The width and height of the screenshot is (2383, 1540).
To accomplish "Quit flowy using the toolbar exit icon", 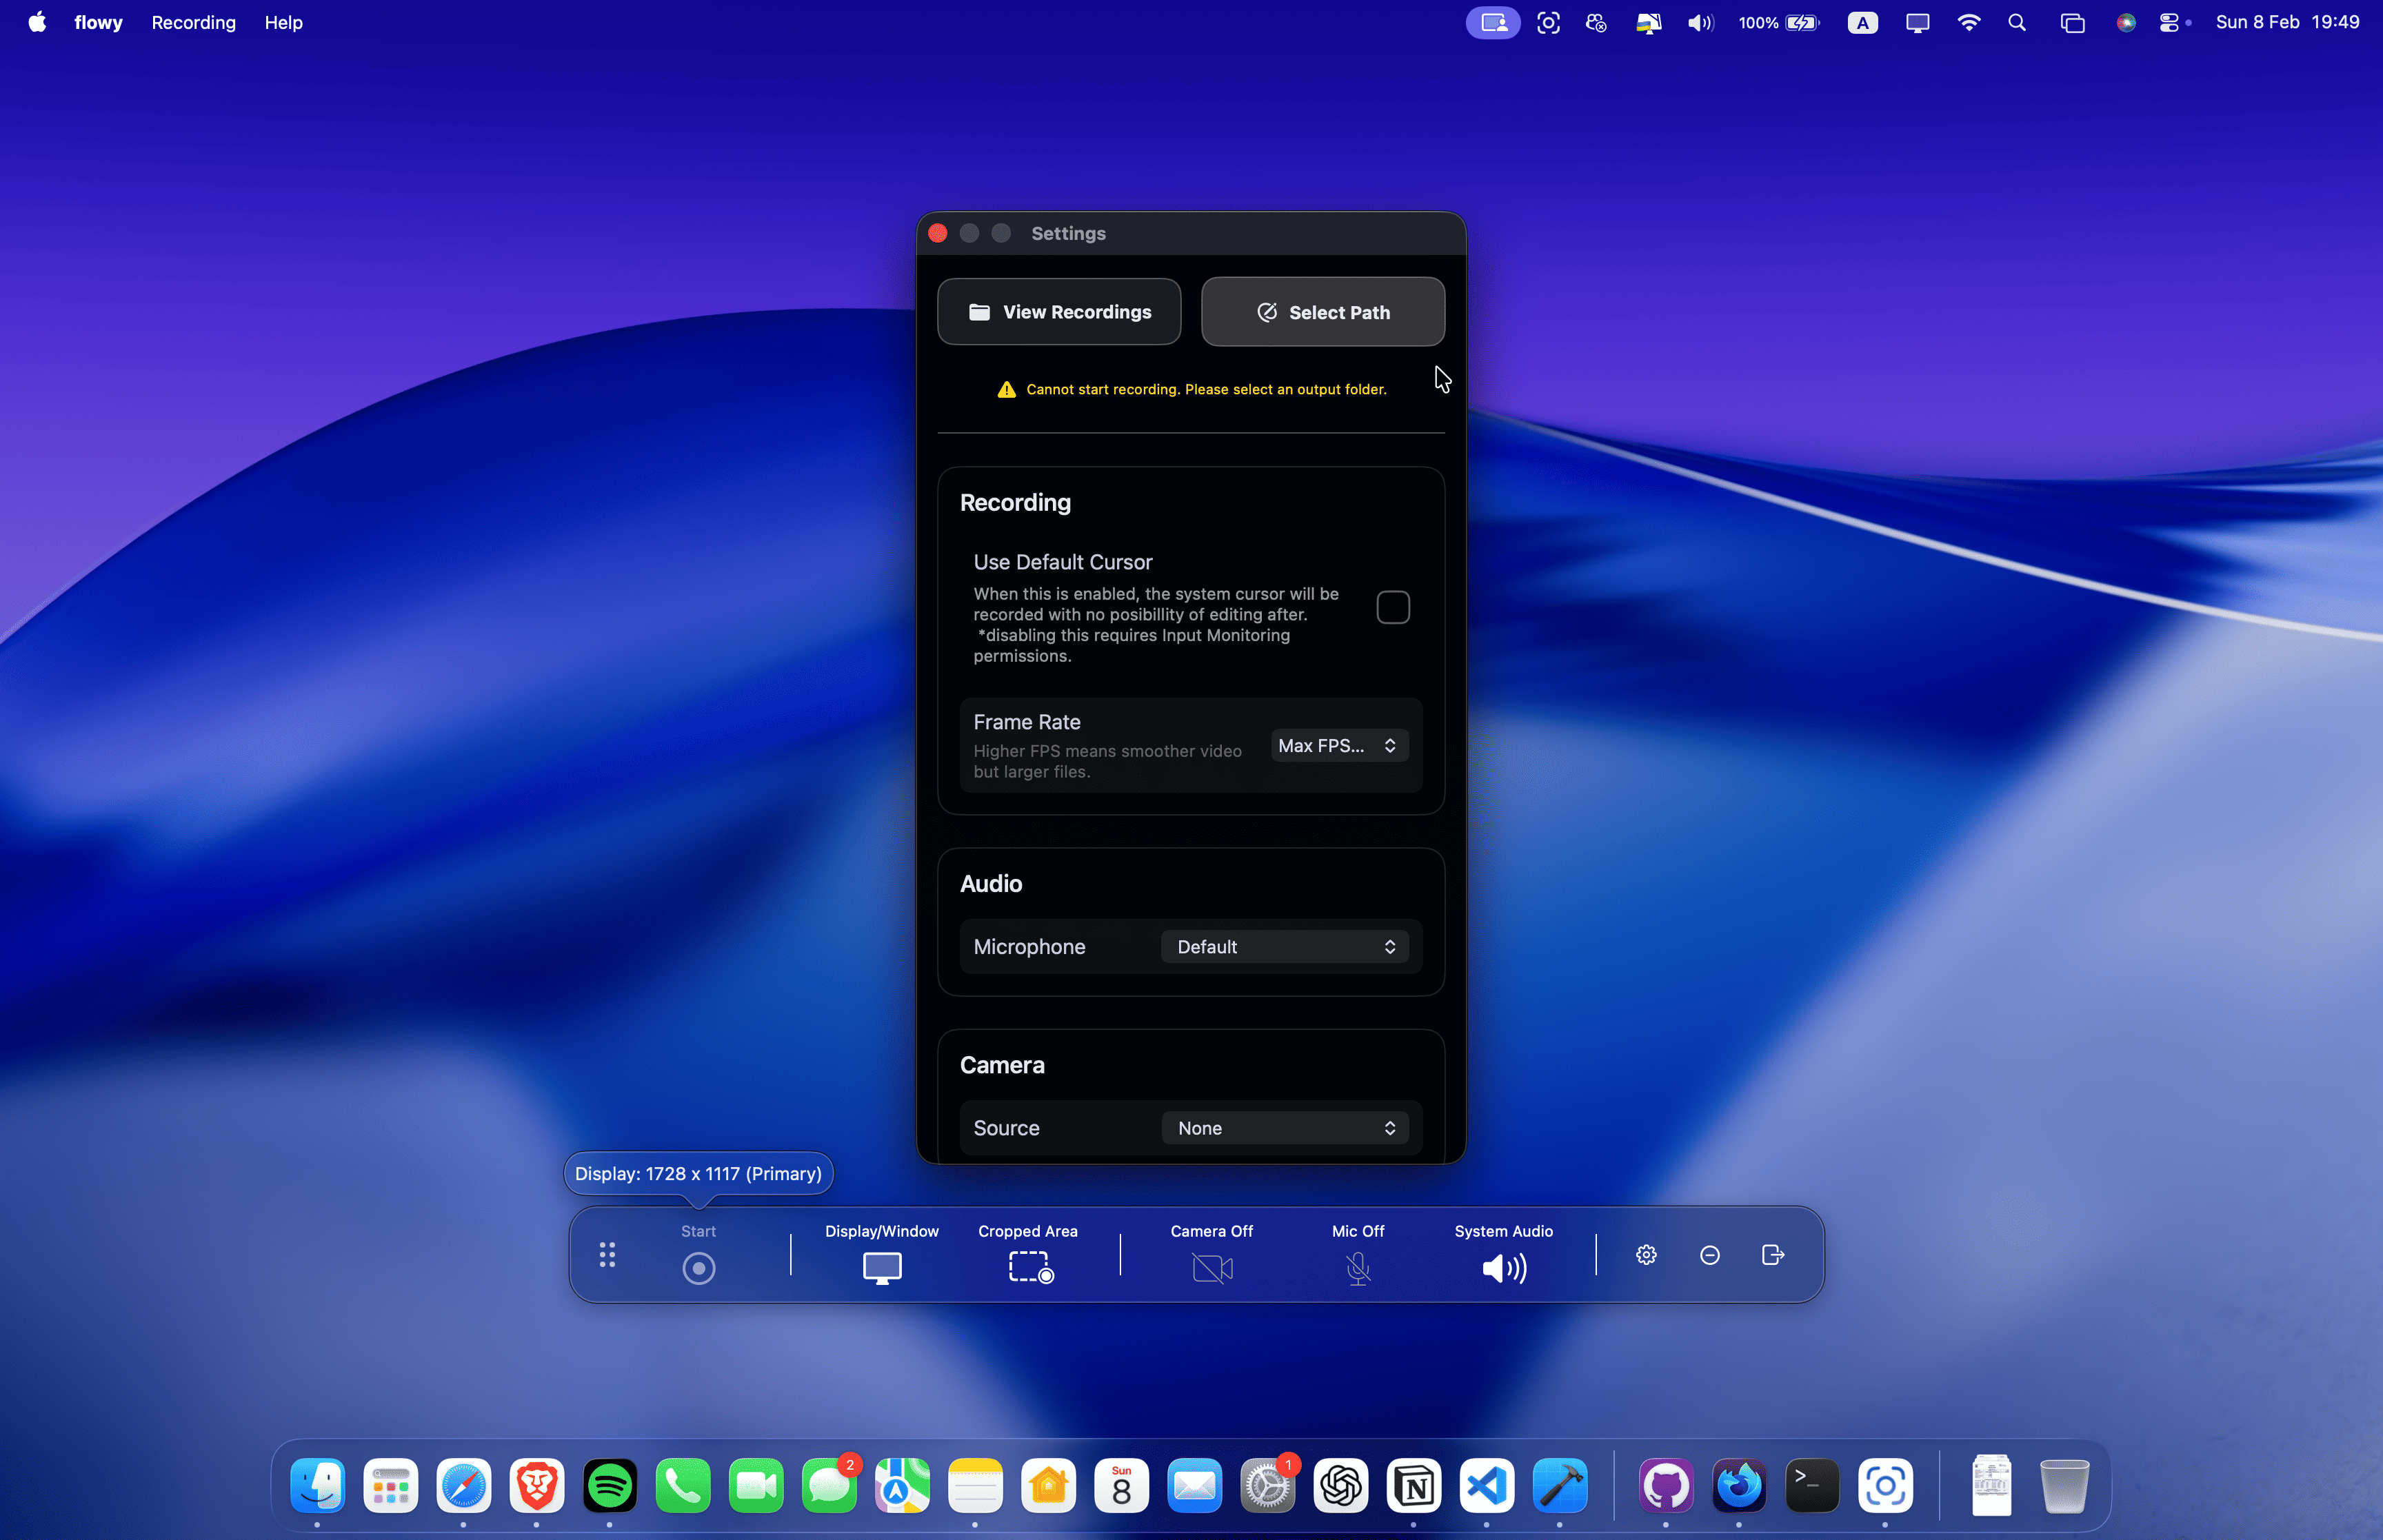I will pyautogui.click(x=1772, y=1255).
